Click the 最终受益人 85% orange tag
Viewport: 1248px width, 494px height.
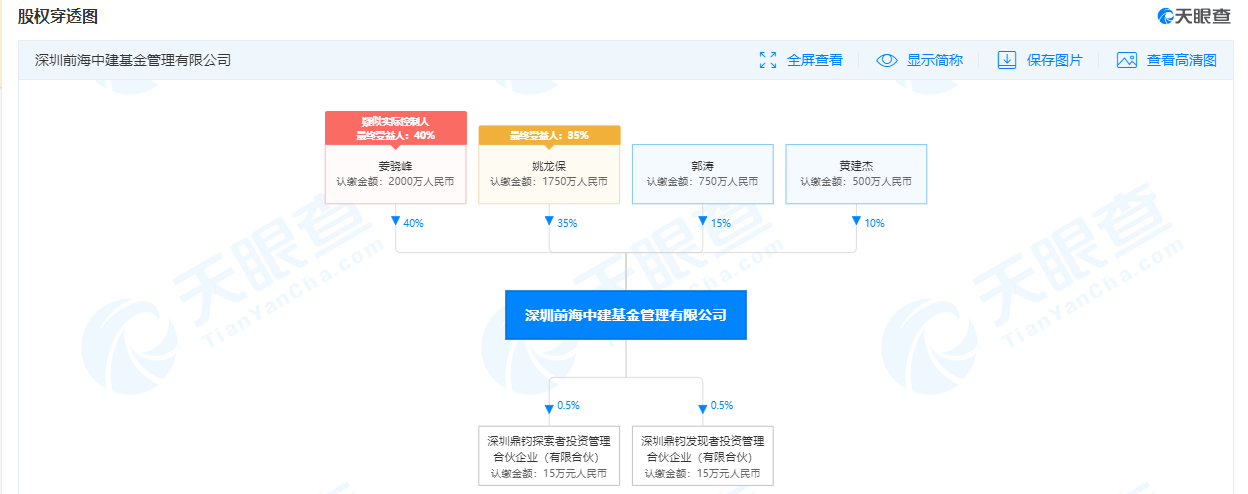point(549,135)
